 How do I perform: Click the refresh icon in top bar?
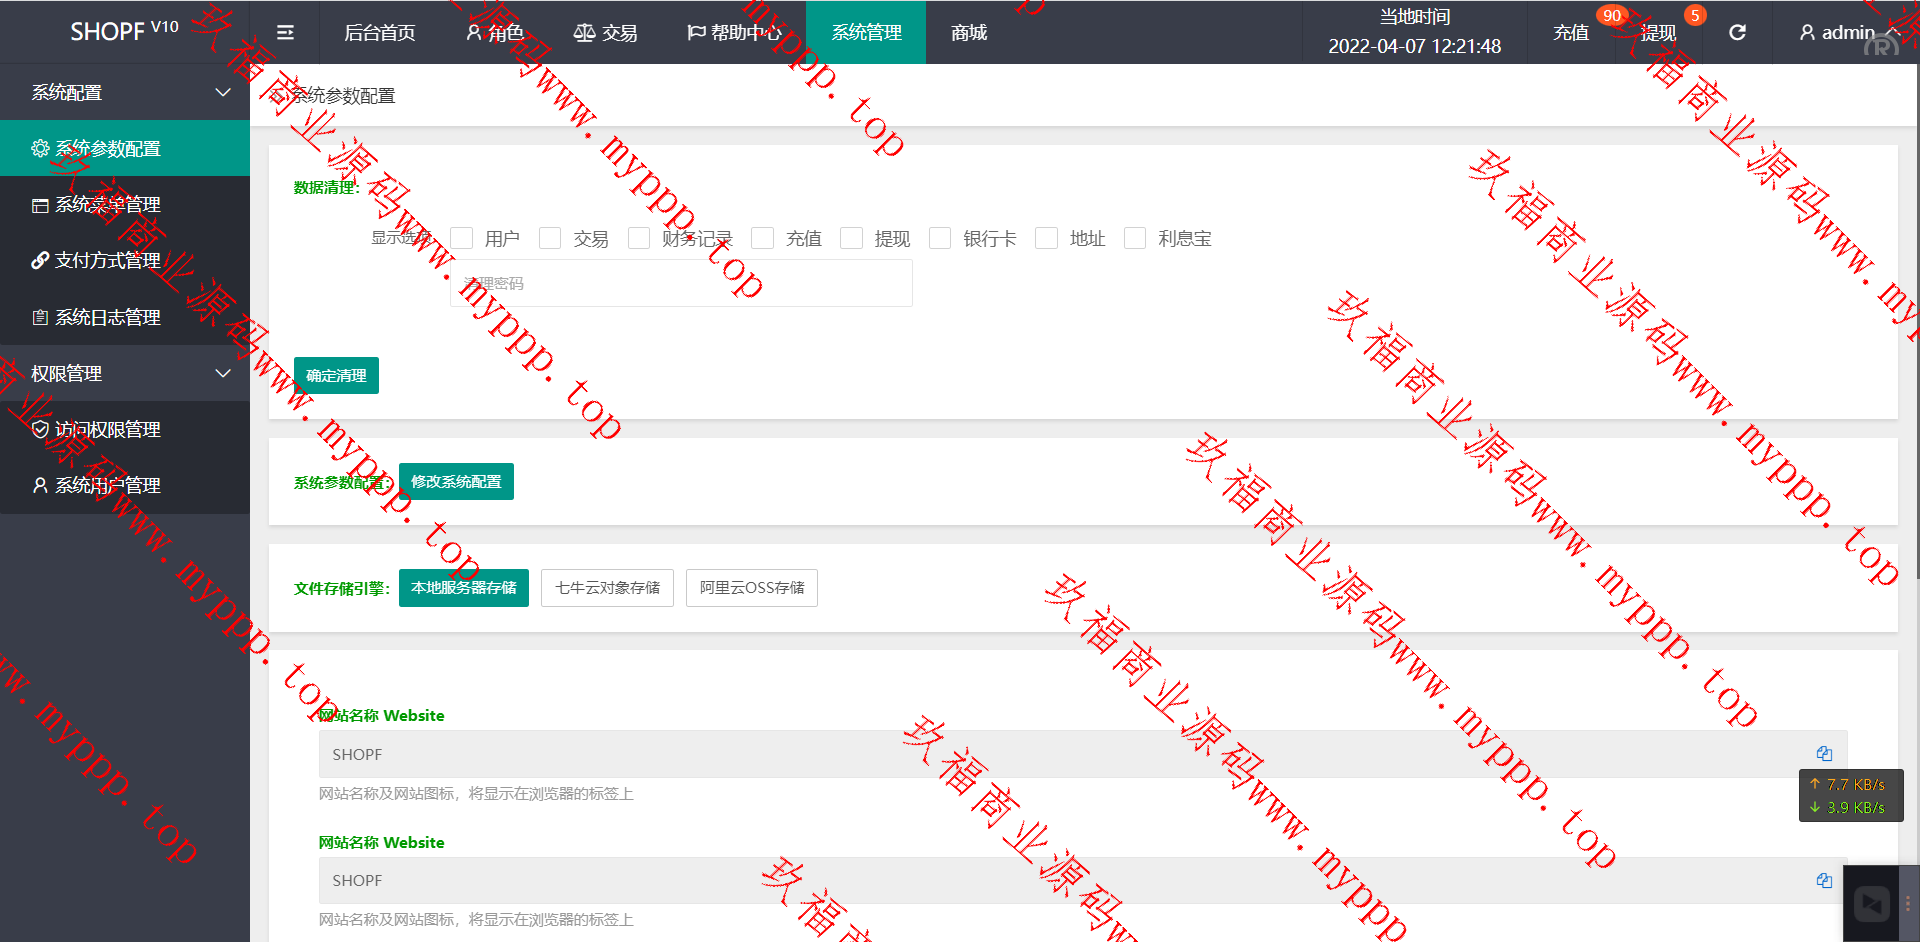1737,33
